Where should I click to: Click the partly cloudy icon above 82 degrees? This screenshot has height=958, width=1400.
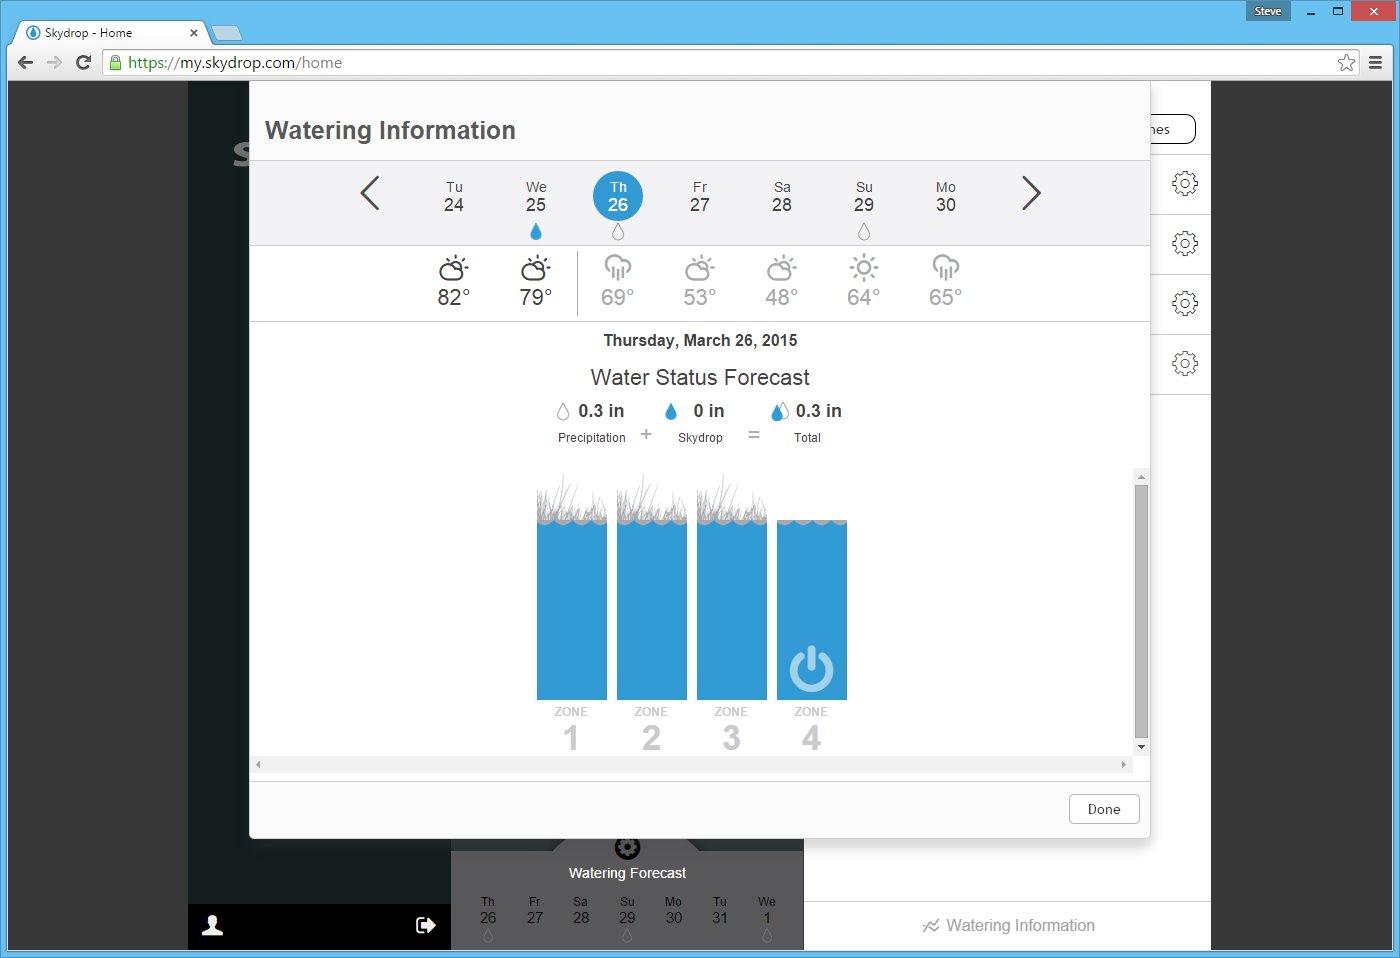pos(454,267)
